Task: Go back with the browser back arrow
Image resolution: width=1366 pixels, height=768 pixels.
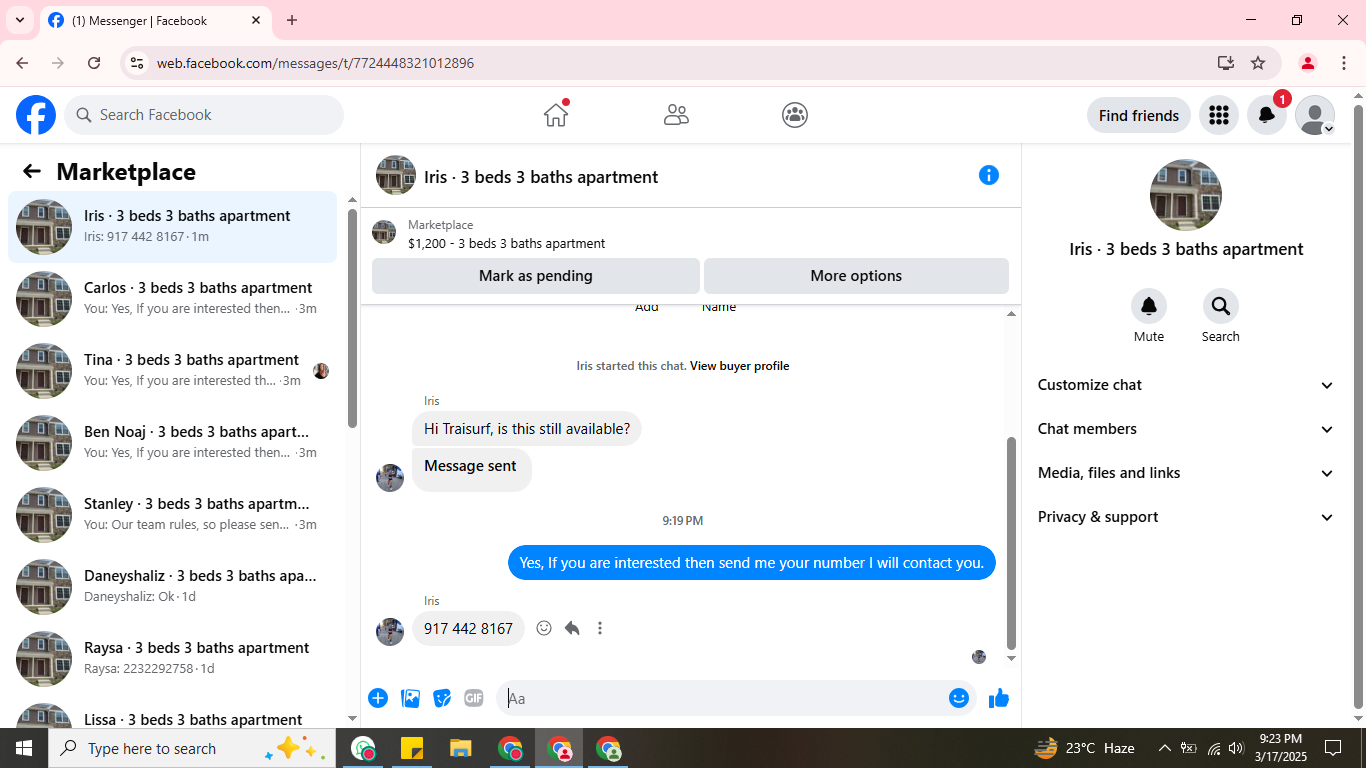Action: pos(22,63)
